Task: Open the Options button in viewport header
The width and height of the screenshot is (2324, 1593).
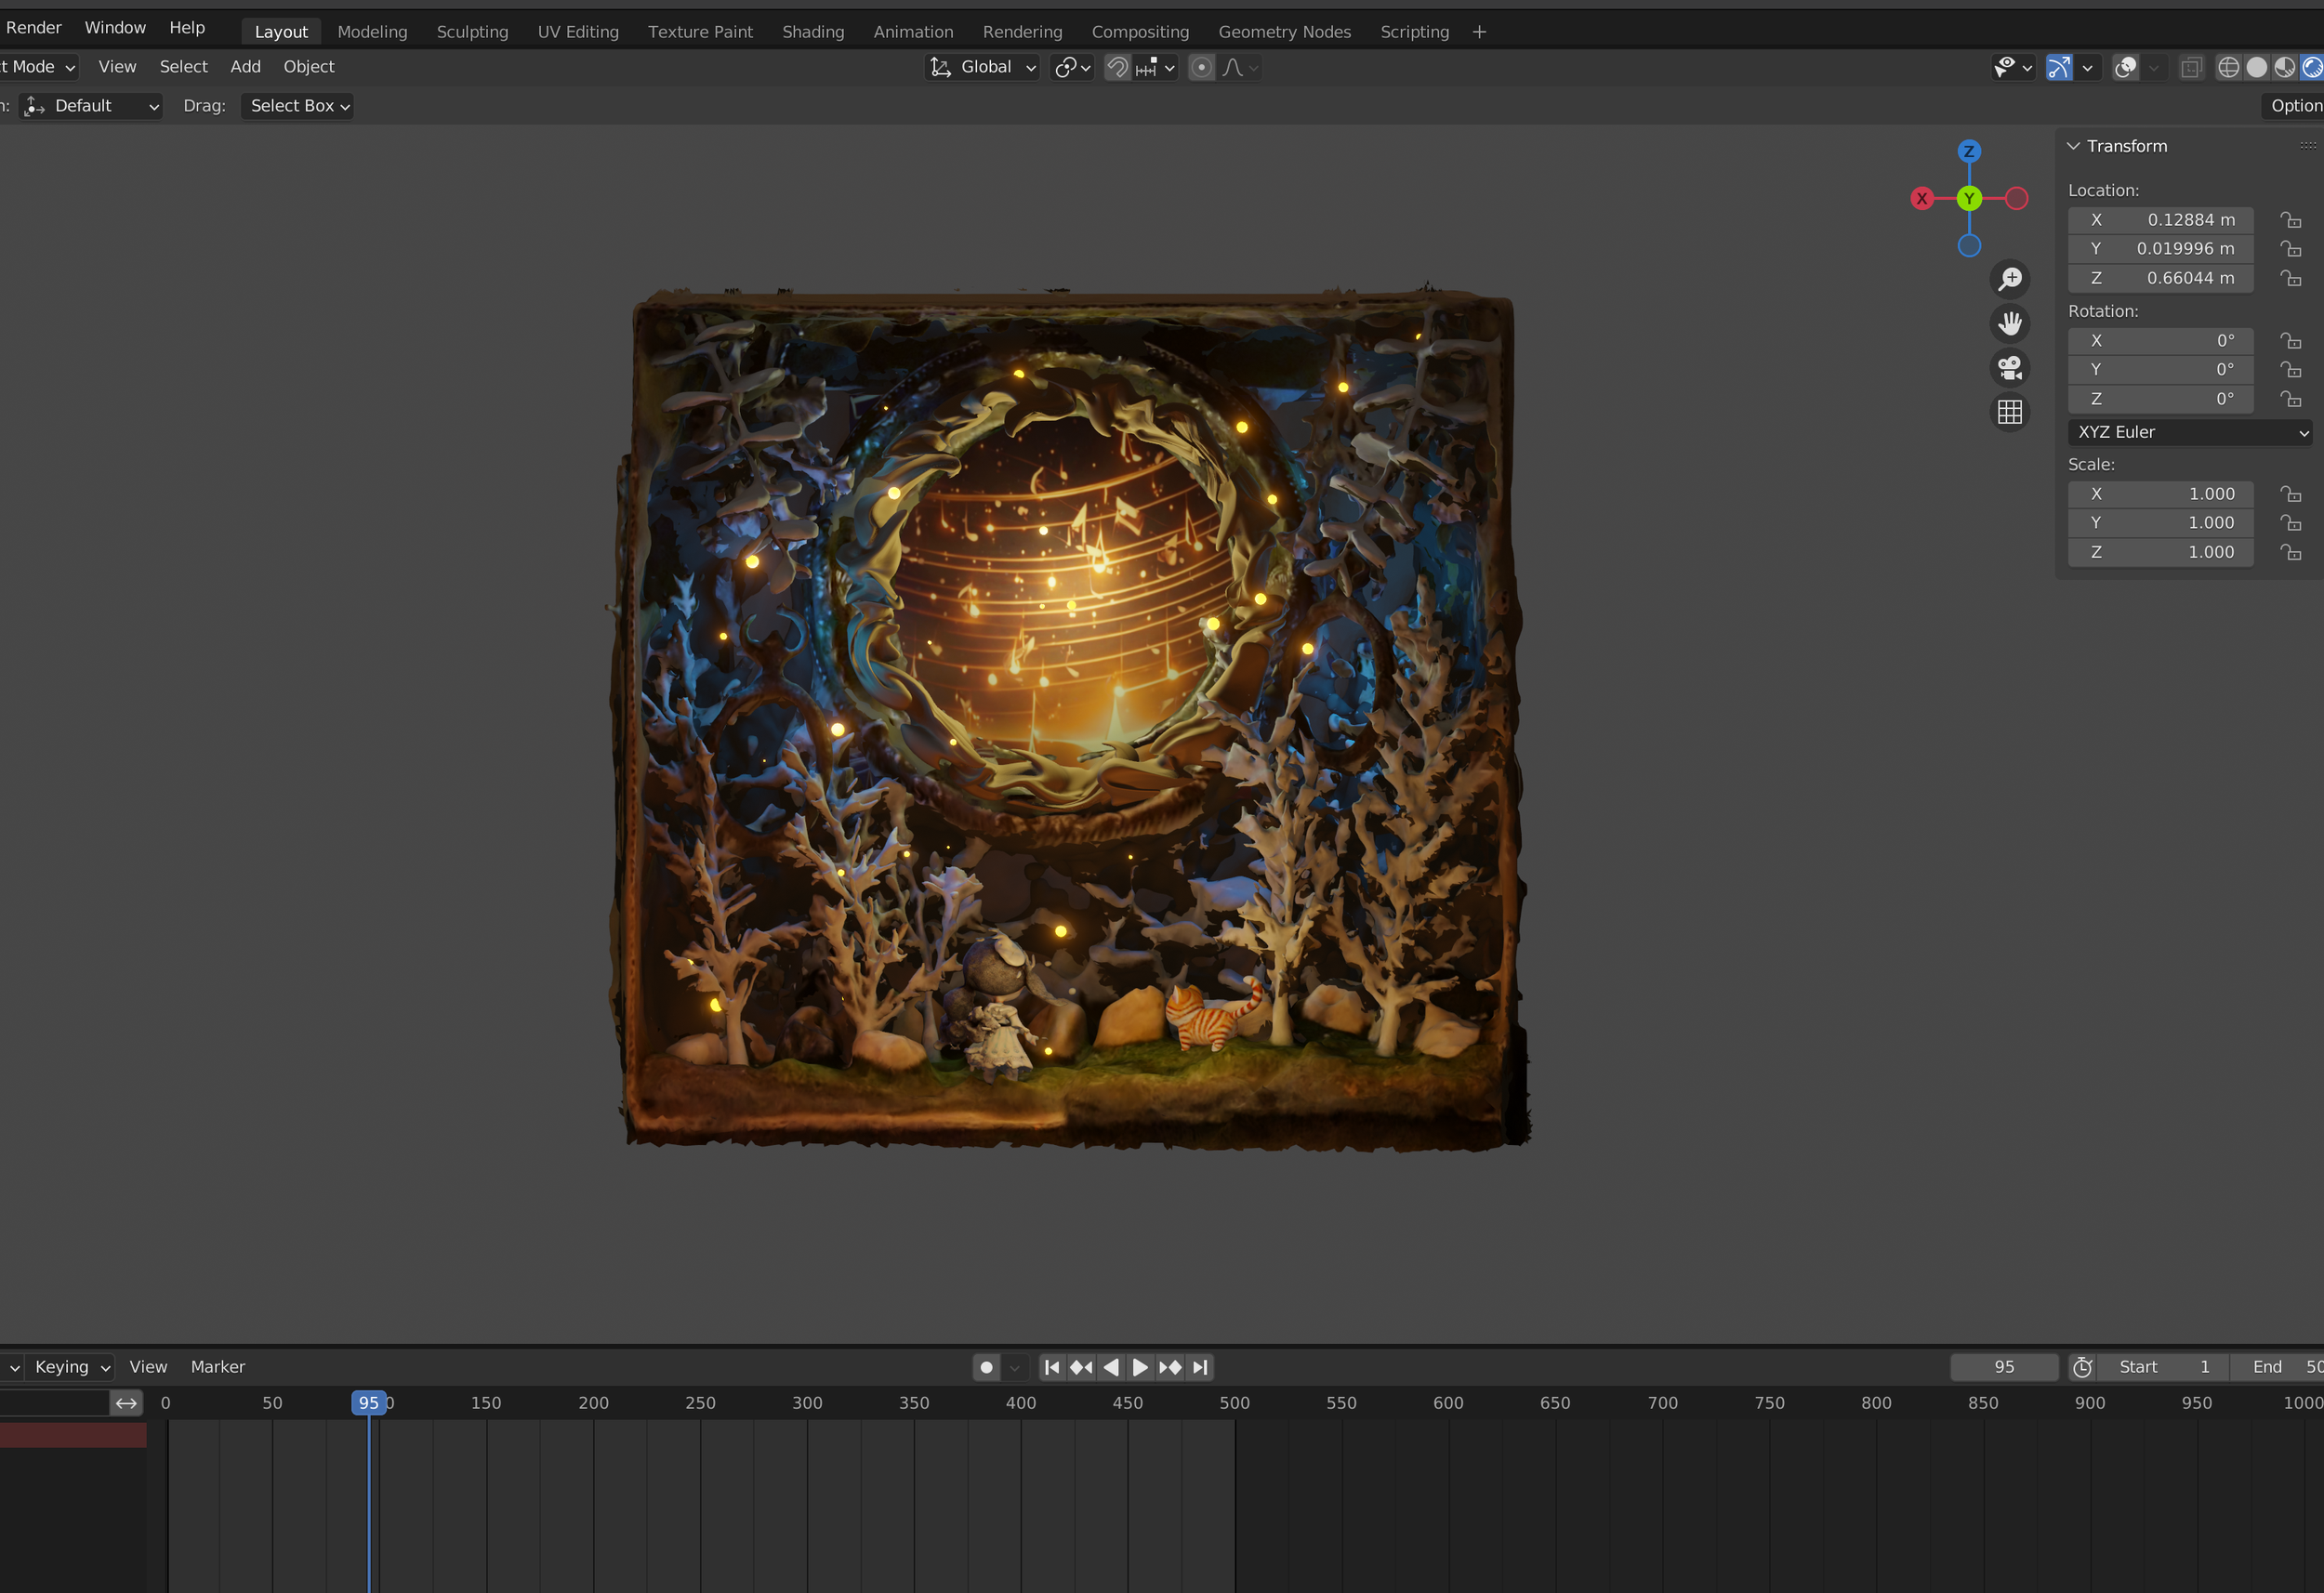Action: point(2293,106)
